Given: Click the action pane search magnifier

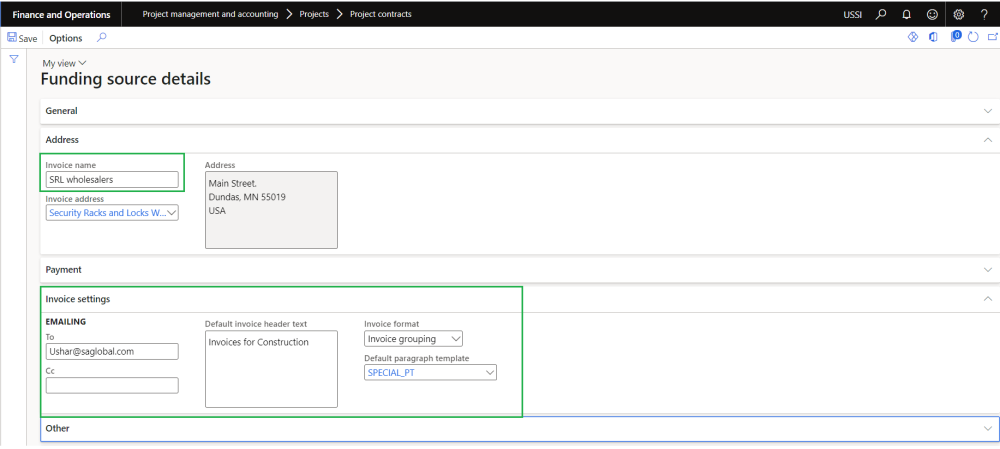Looking at the screenshot, I should pyautogui.click(x=102, y=38).
